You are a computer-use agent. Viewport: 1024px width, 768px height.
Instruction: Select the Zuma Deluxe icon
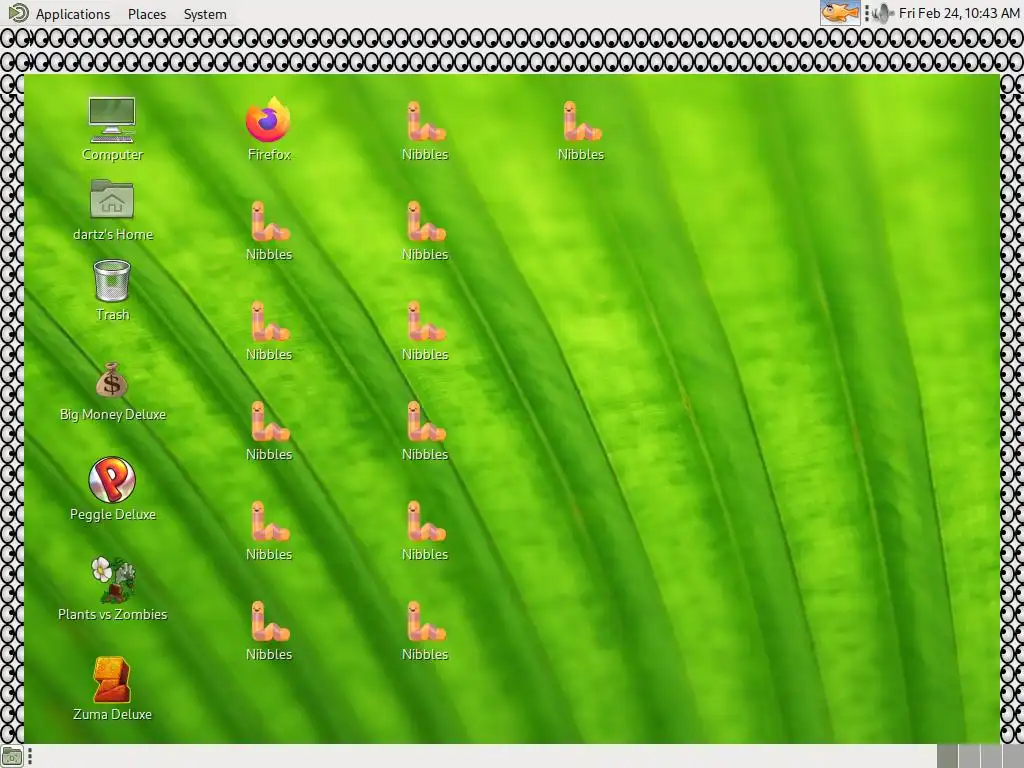click(x=112, y=690)
